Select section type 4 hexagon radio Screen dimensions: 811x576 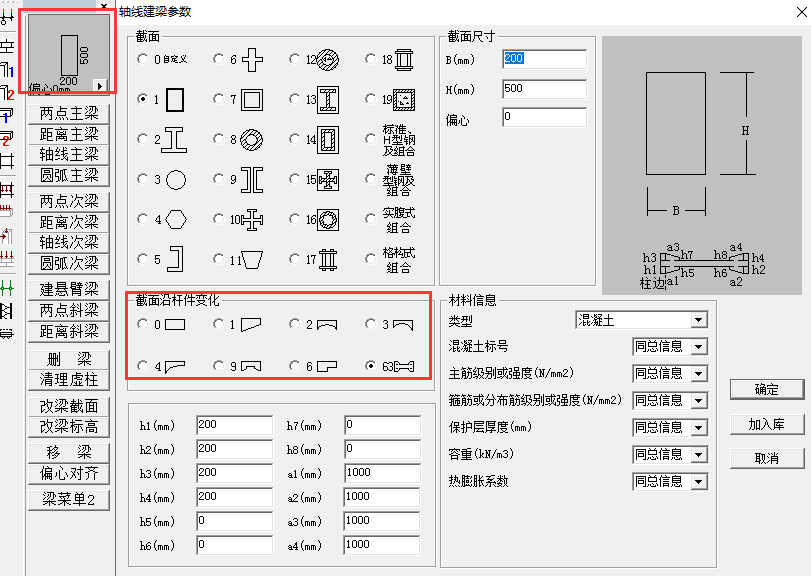(142, 219)
